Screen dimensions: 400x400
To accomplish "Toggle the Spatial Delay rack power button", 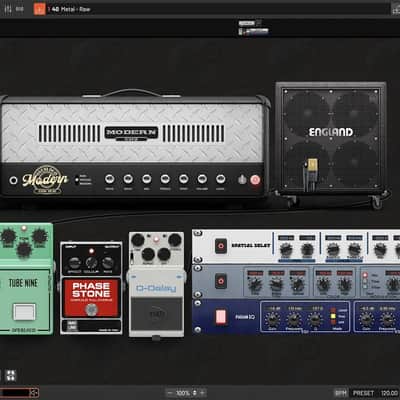I will pos(221,246).
